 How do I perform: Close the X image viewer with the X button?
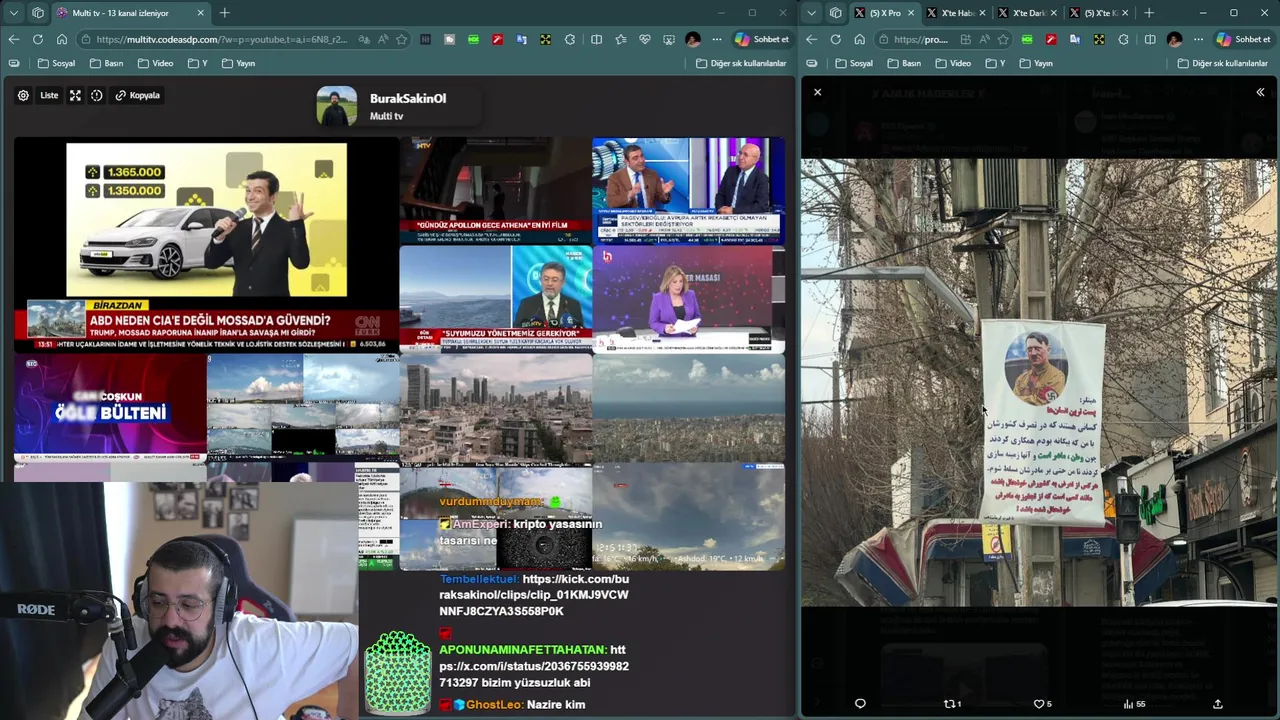817,92
